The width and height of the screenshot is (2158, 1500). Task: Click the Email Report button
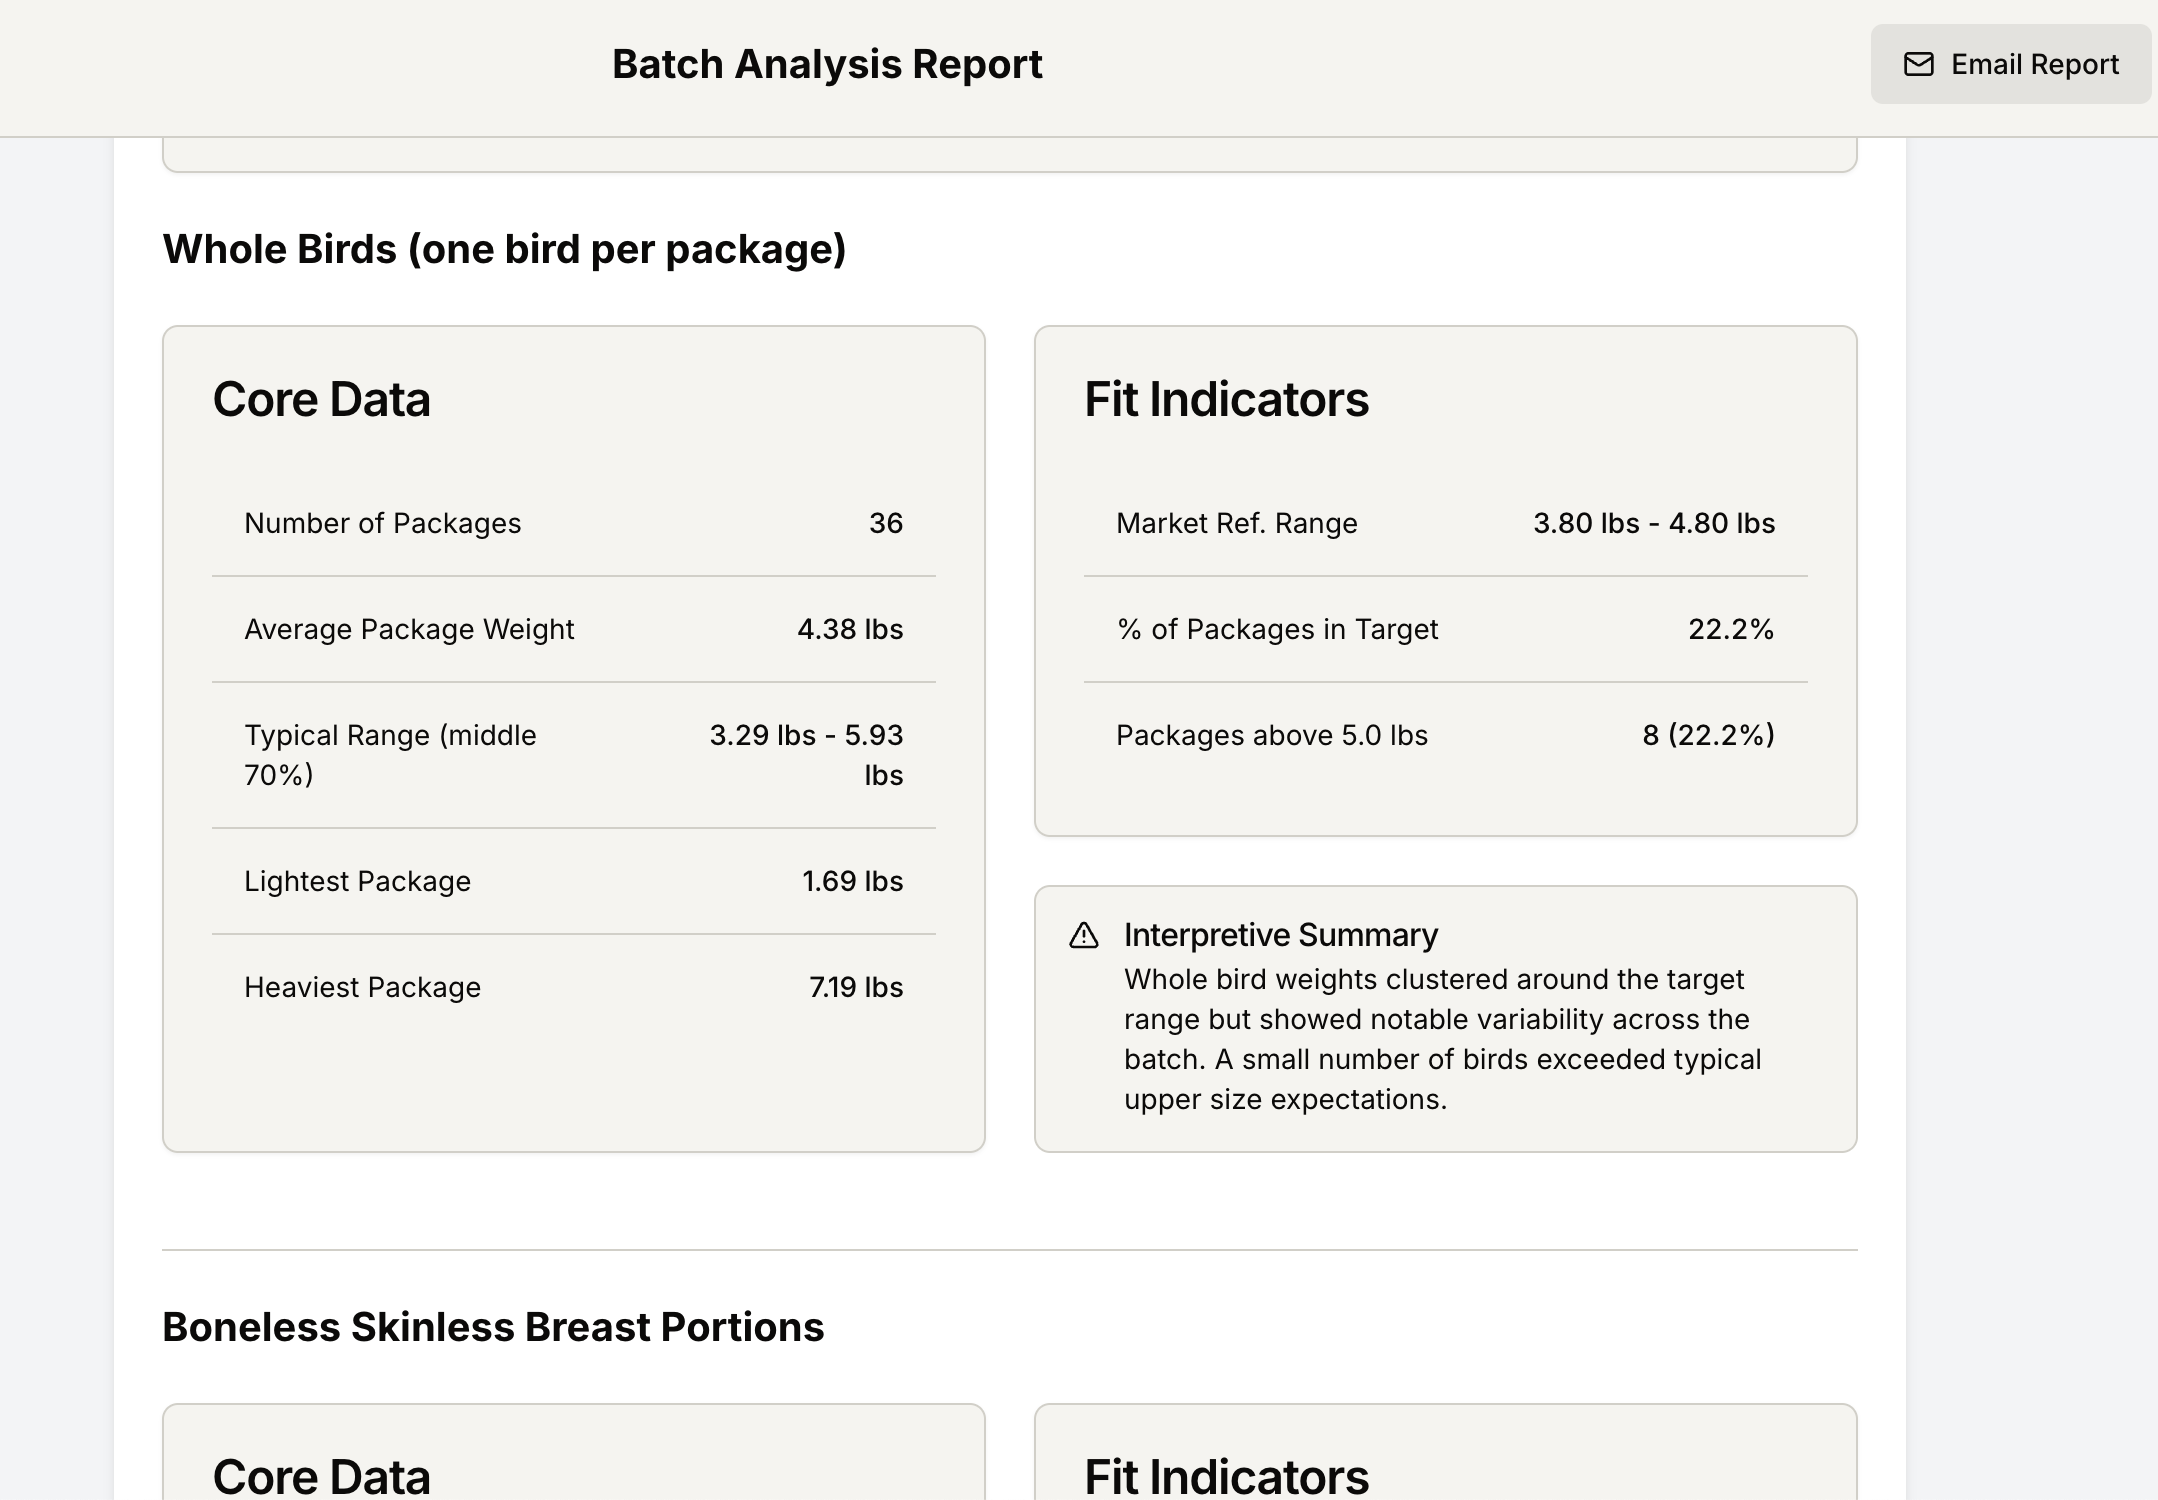(2010, 65)
